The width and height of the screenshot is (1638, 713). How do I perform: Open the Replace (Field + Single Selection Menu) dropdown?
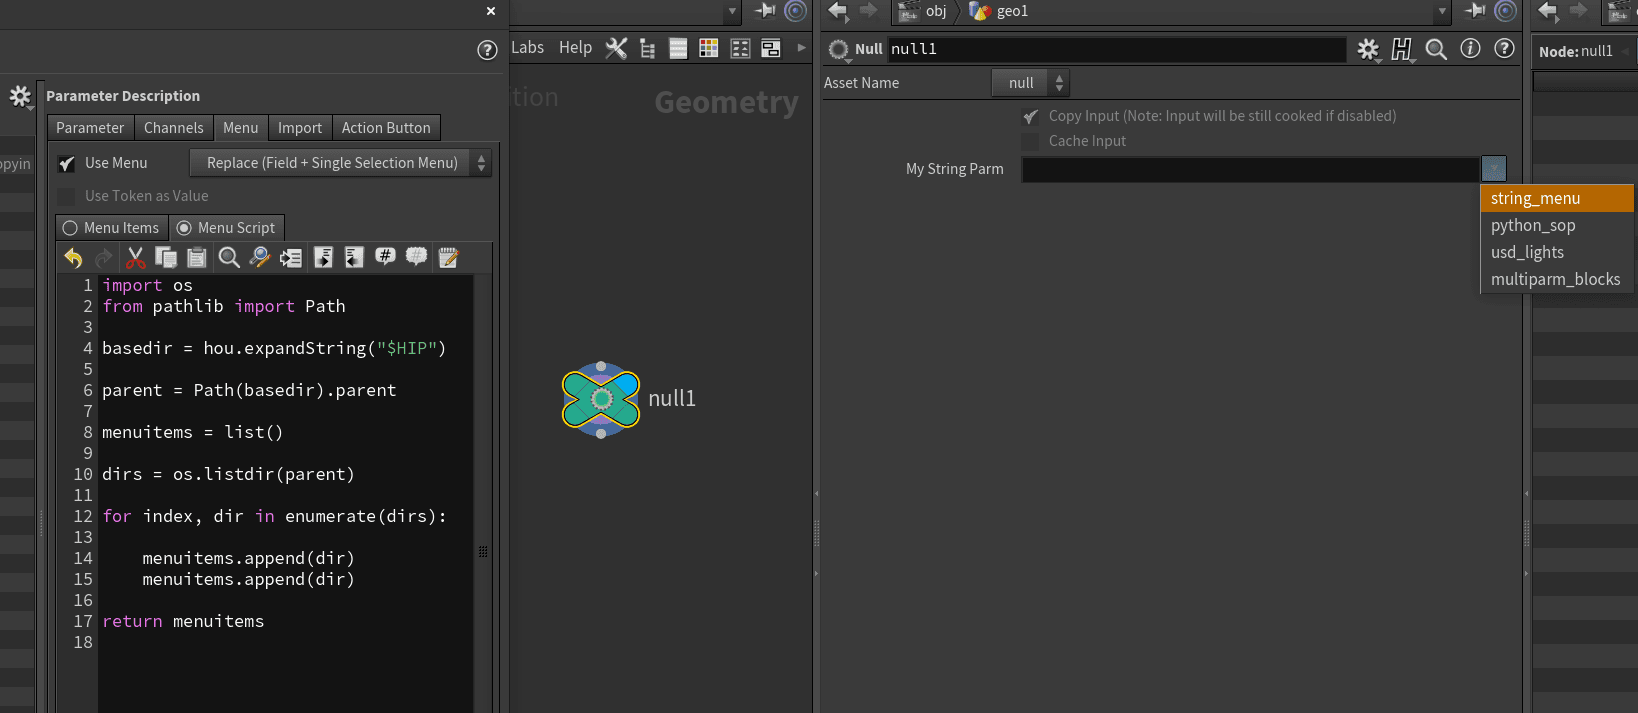click(x=340, y=163)
